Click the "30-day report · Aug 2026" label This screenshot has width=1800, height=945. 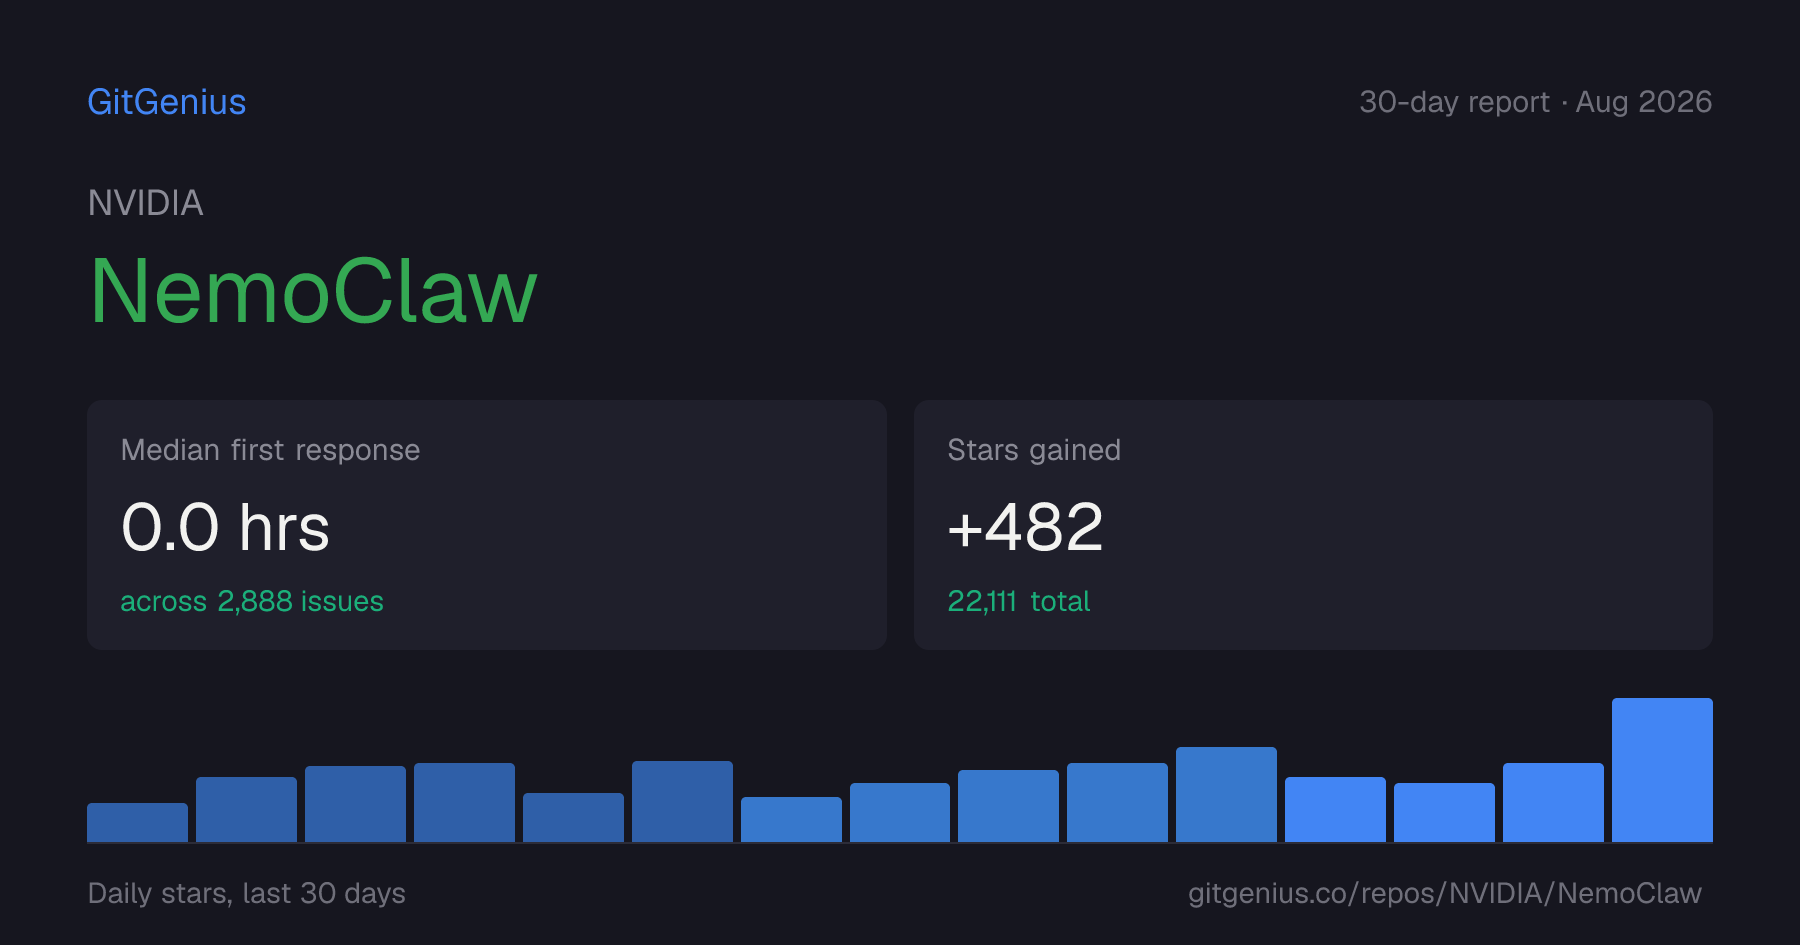[1536, 102]
